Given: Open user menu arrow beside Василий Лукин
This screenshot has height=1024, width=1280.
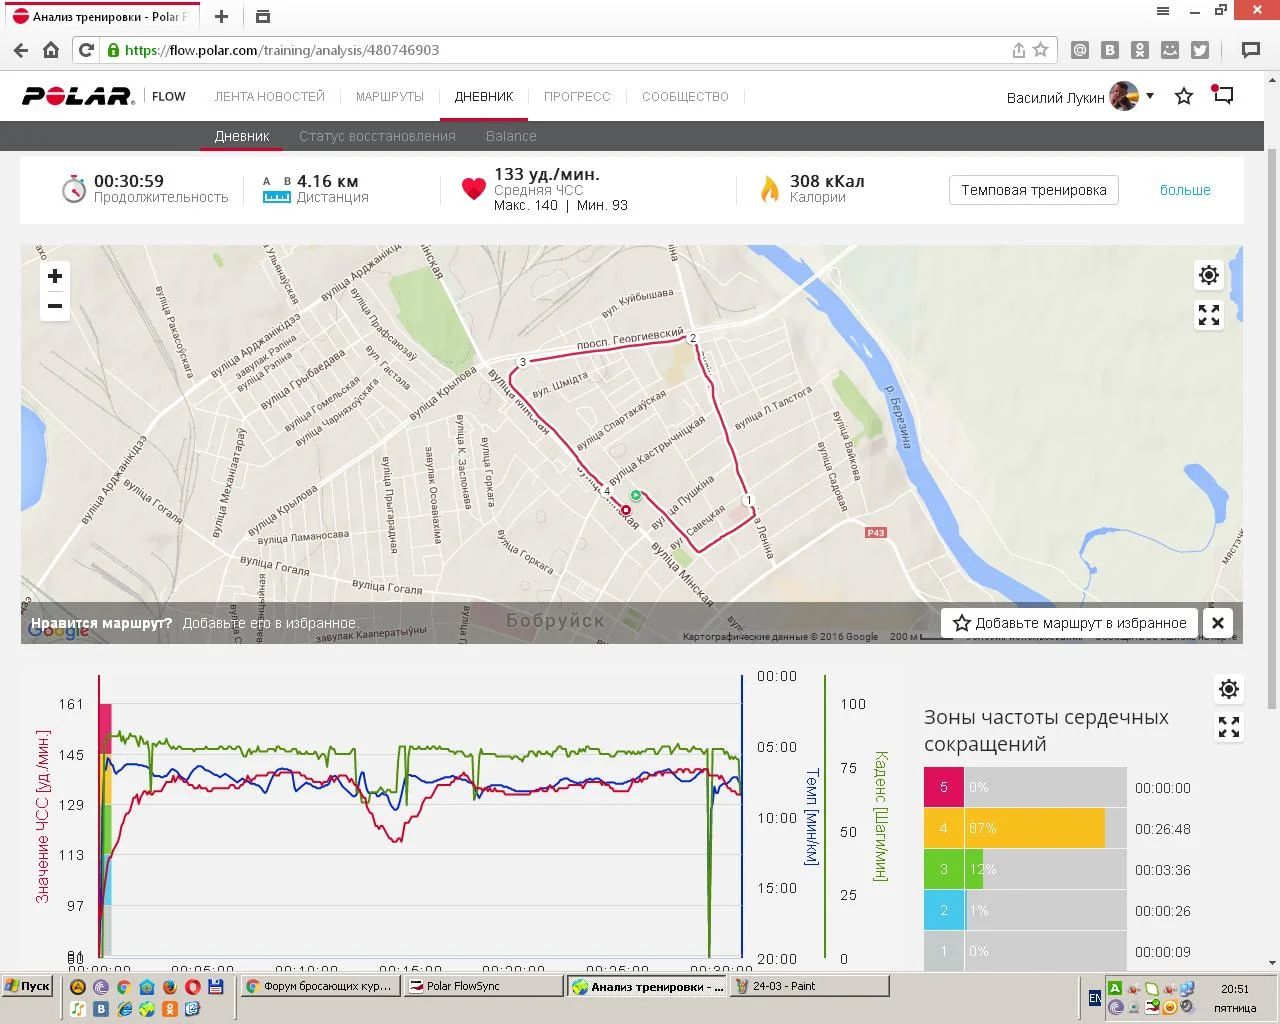Looking at the screenshot, I should pos(1150,96).
